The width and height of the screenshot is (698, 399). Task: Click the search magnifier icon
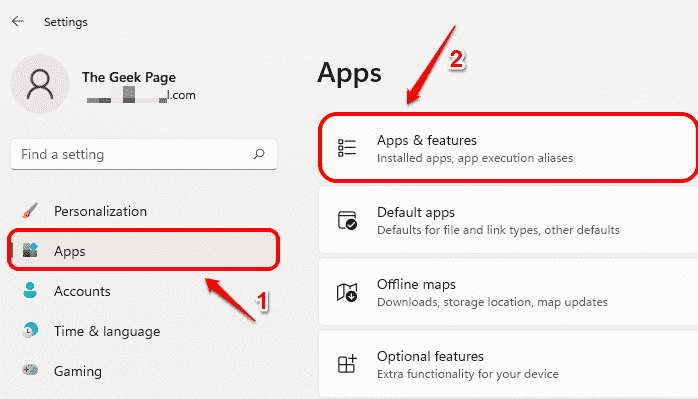click(x=259, y=154)
